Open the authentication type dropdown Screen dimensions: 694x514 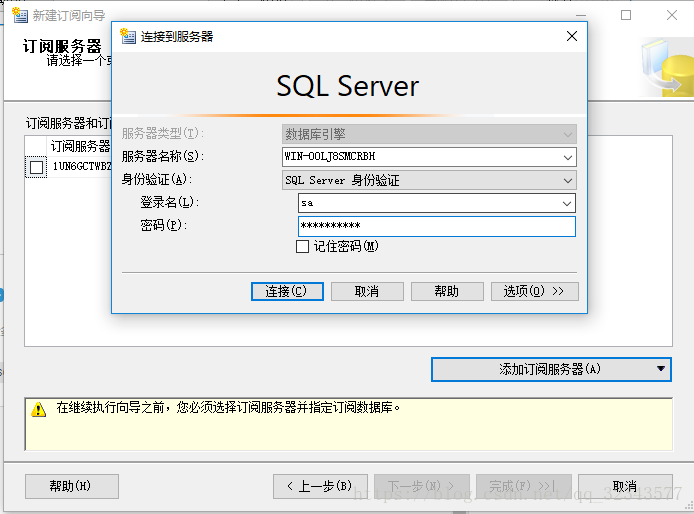point(567,180)
